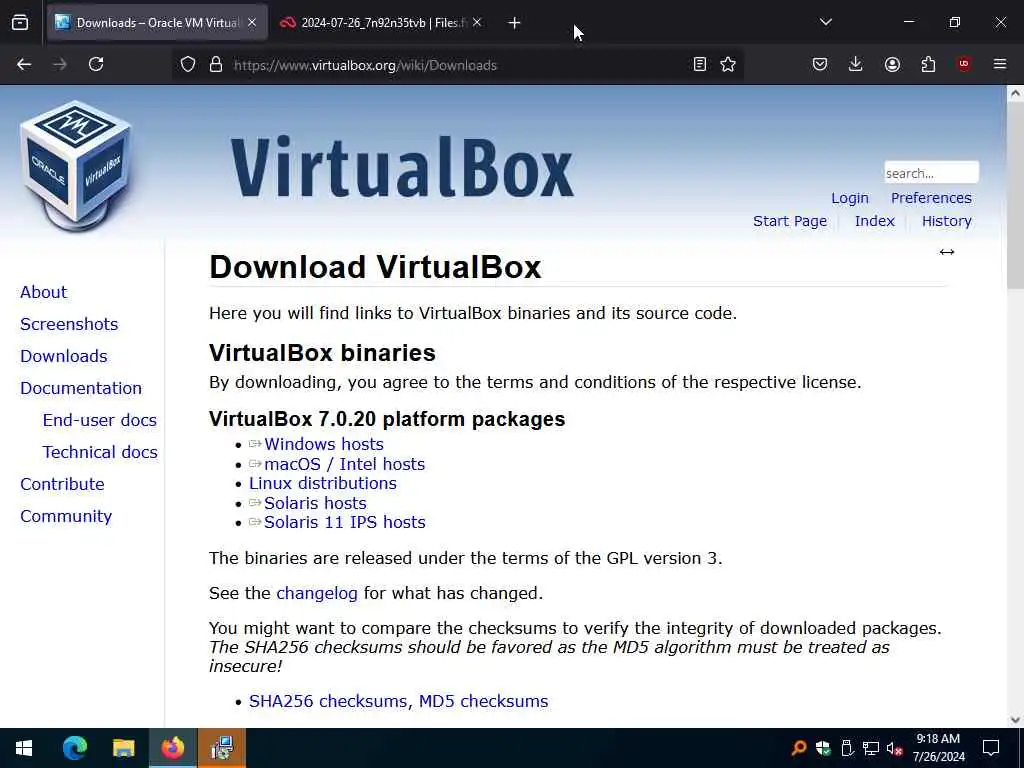Expand the list all tabs chevron

(x=825, y=22)
